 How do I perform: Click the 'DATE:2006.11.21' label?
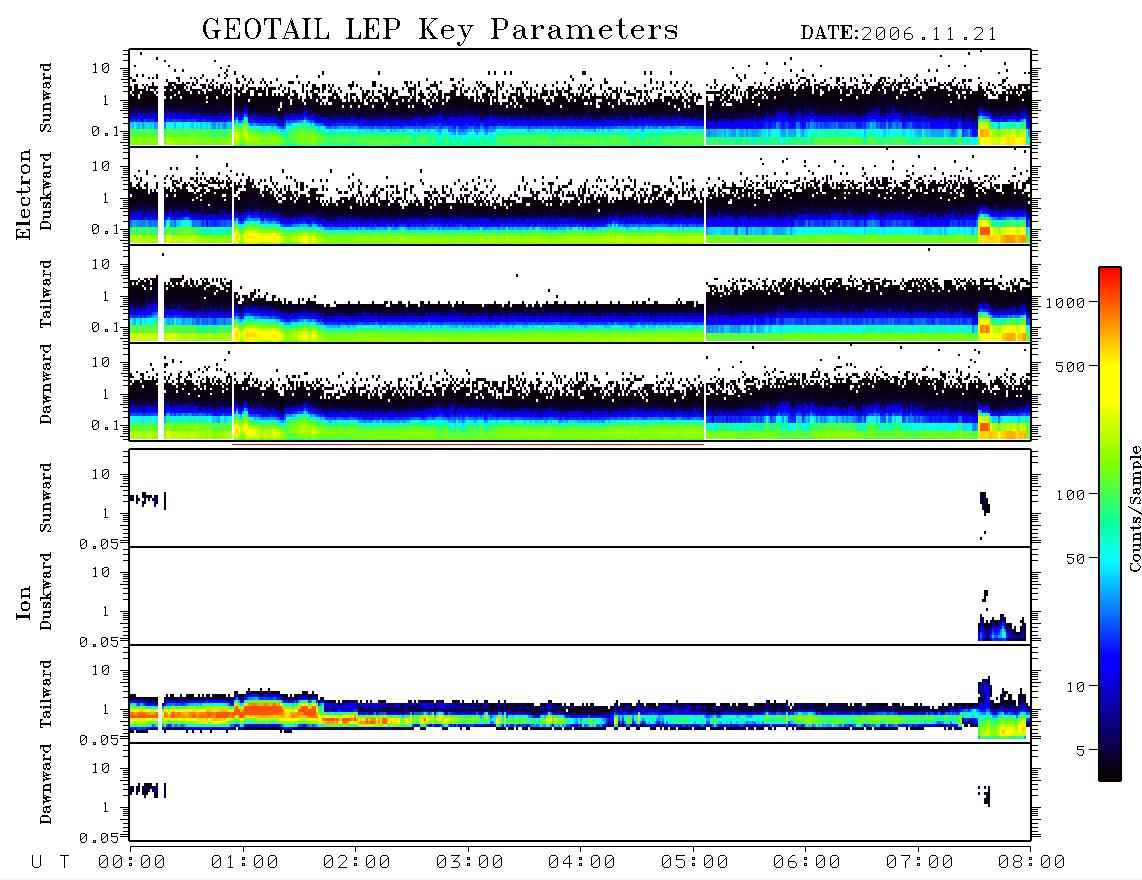coord(899,34)
